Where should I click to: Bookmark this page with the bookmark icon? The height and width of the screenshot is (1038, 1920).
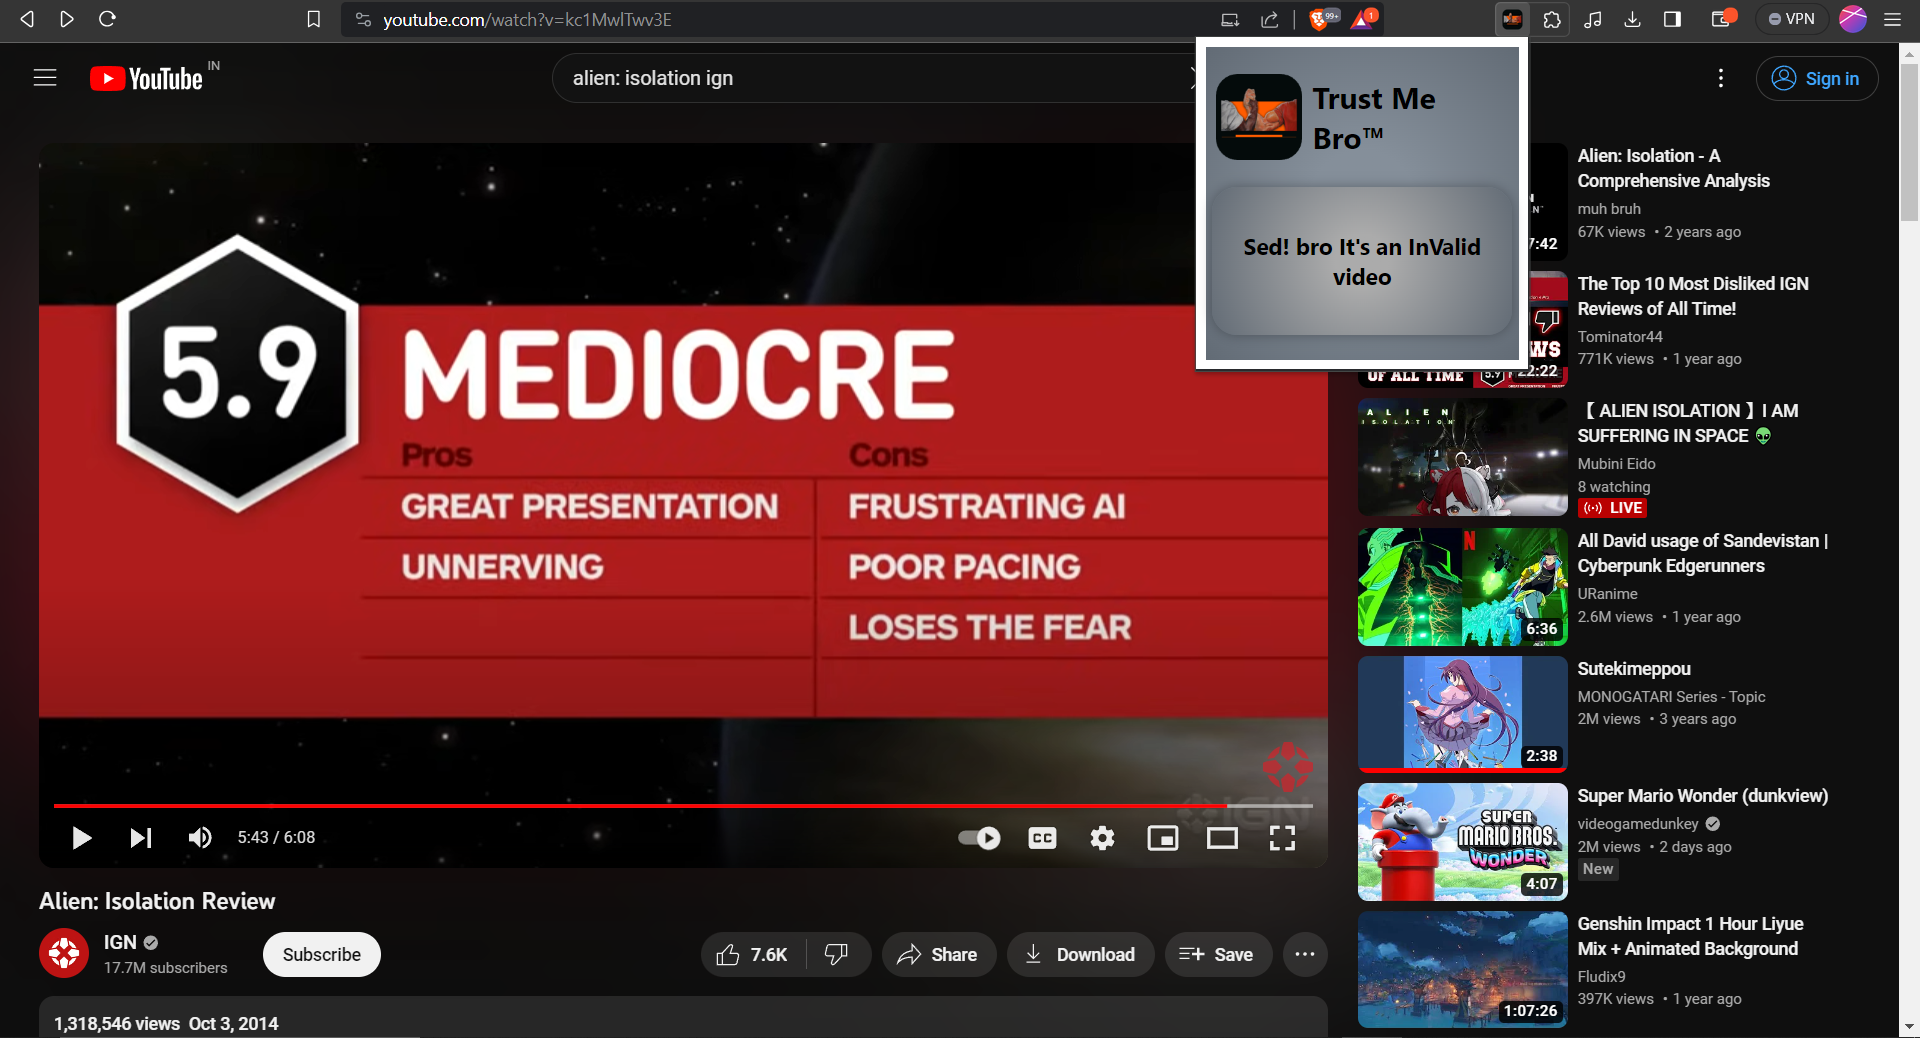point(313,19)
